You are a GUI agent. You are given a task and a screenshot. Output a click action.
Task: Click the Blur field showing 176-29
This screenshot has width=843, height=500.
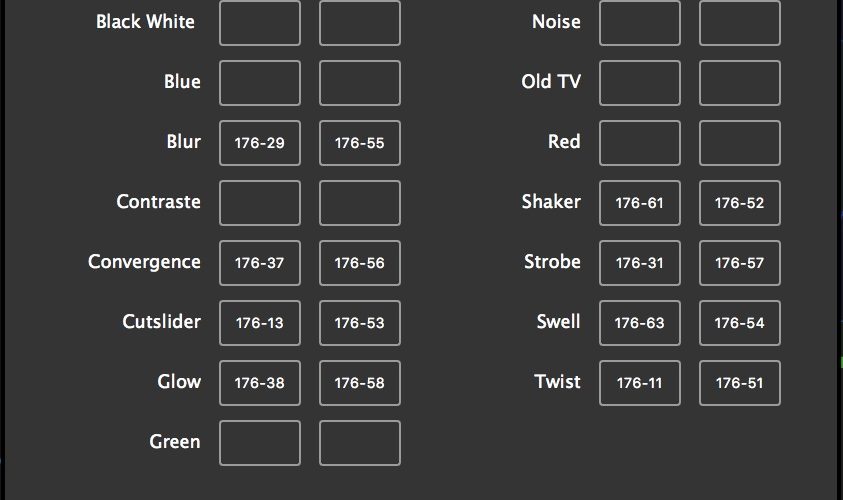tap(260, 143)
